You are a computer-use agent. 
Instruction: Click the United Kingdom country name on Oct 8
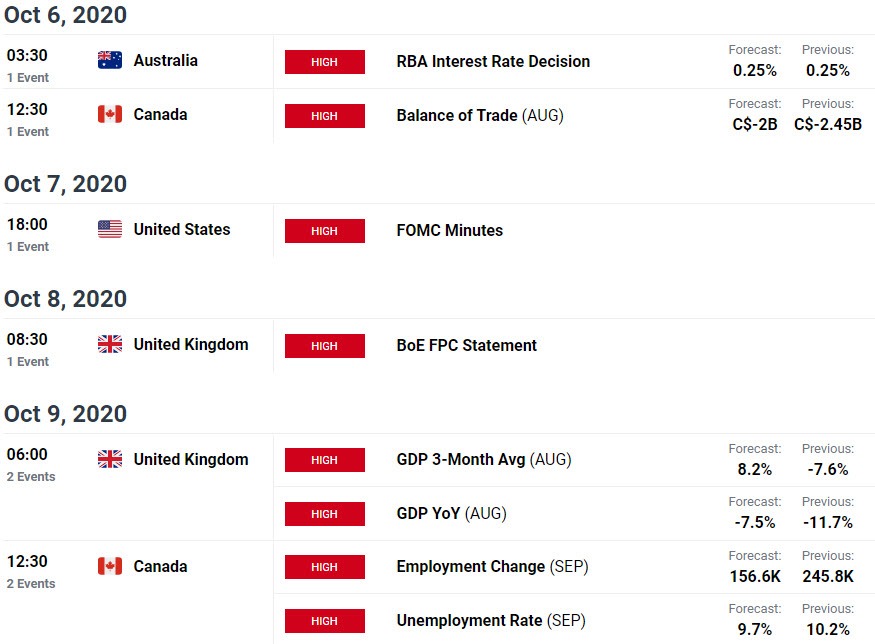coord(191,345)
